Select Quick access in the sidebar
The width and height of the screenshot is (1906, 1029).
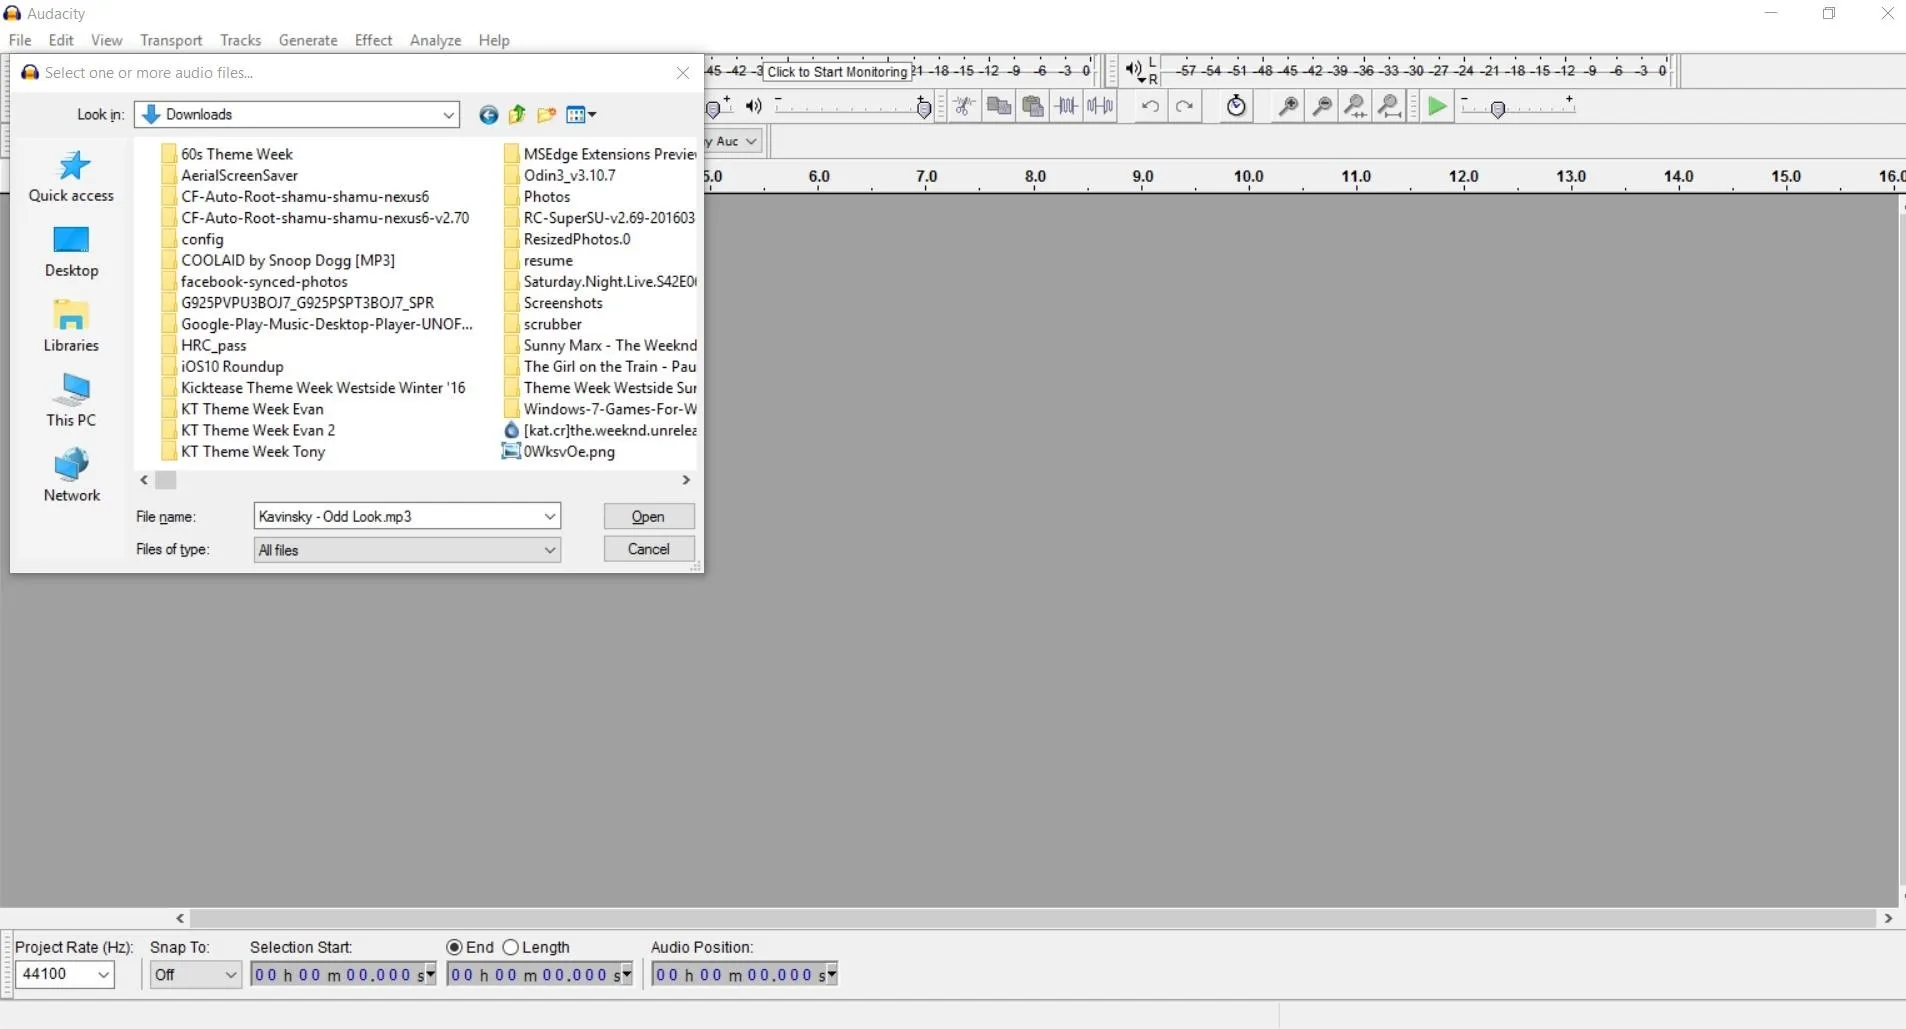(71, 176)
